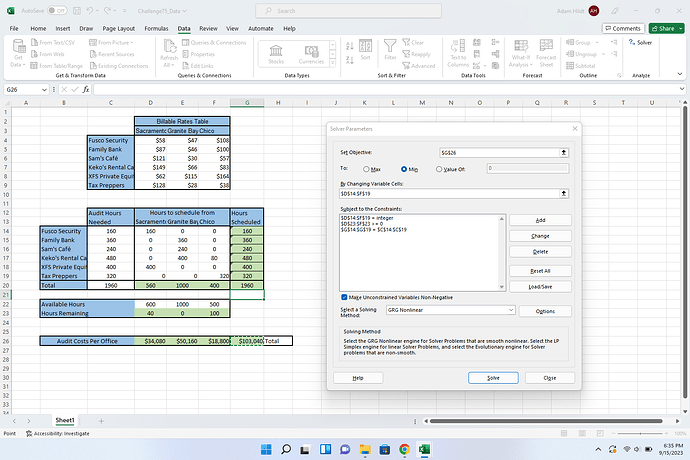Open the Forecast Sheet tool
The height and width of the screenshot is (460, 690).
546,53
